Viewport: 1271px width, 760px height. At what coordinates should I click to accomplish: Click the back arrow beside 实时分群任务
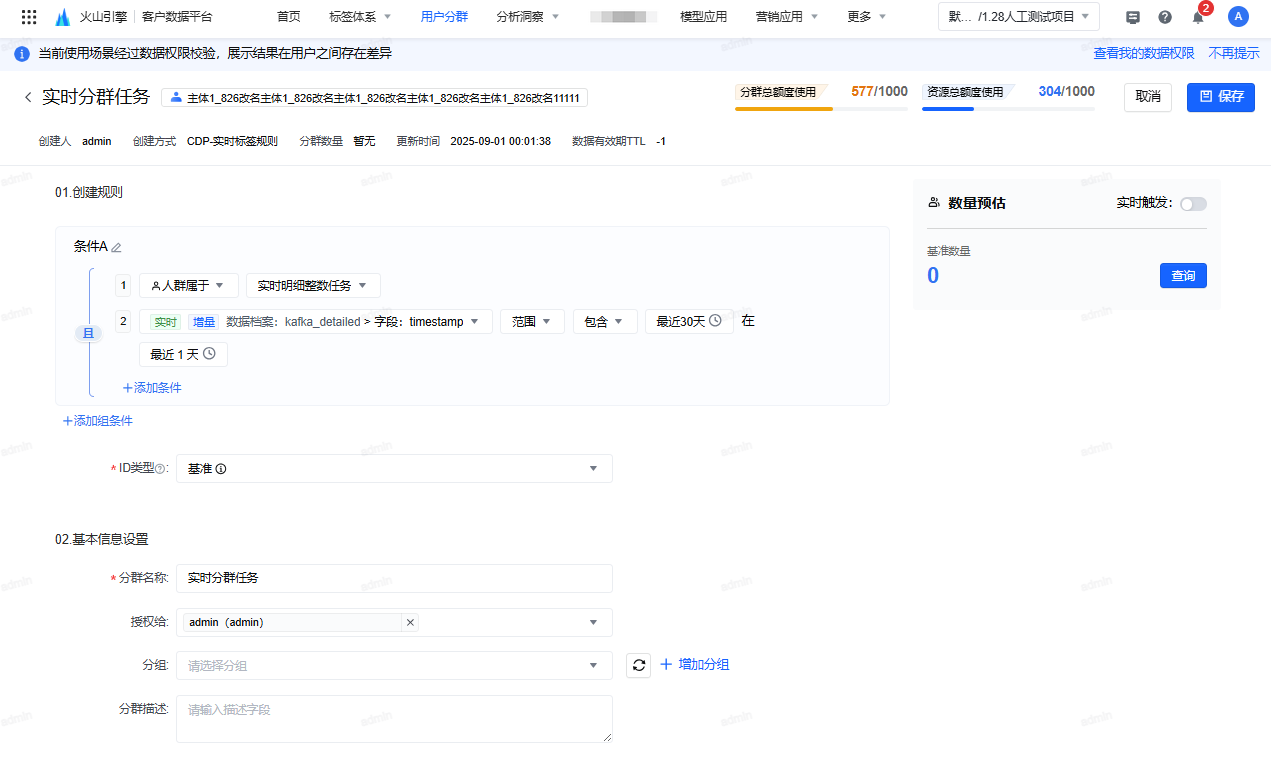(28, 97)
